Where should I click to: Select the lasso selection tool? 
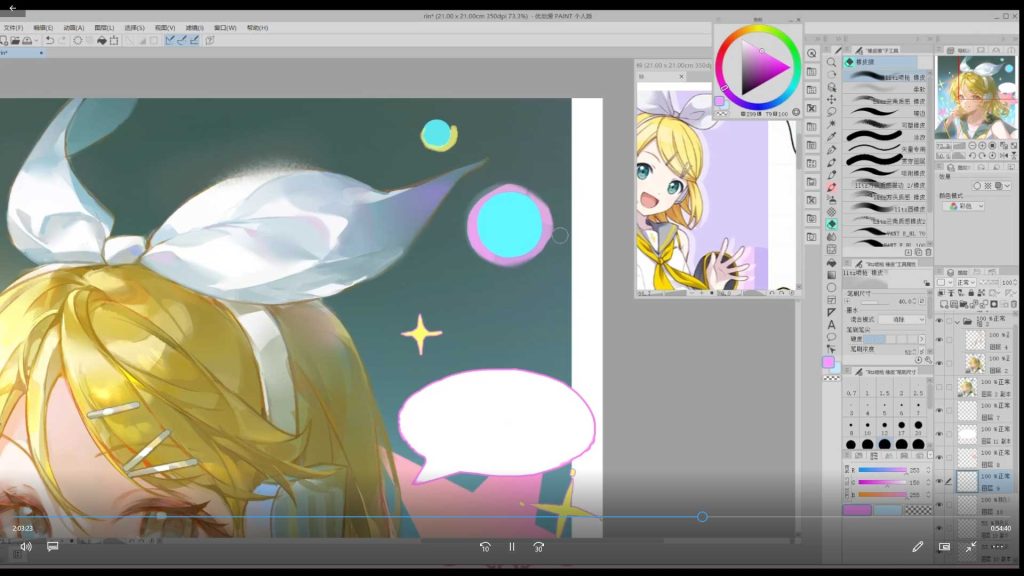point(831,112)
